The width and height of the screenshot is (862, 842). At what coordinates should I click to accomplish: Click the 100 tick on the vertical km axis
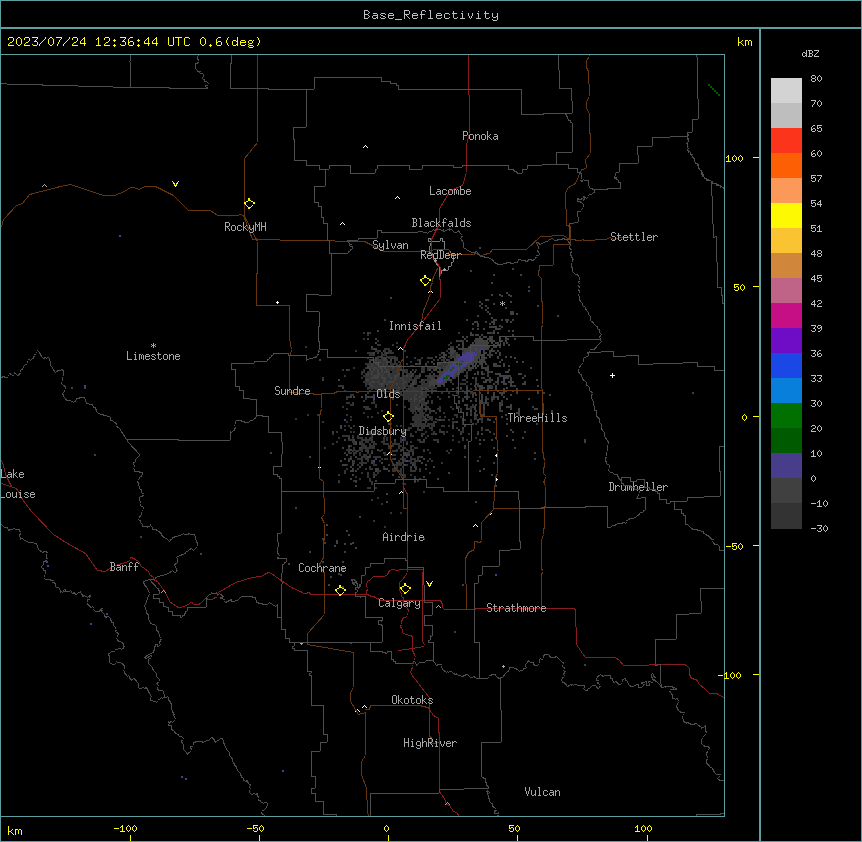pos(734,158)
